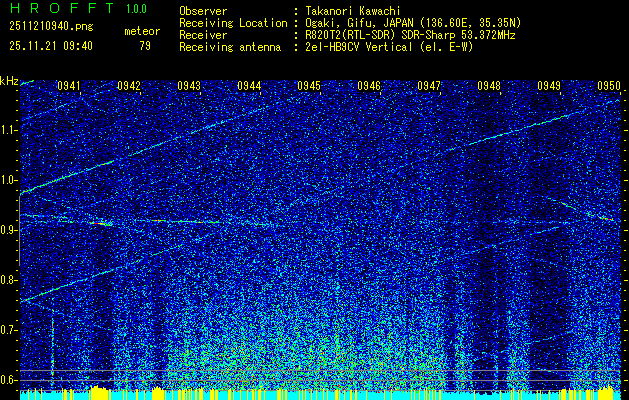
Task: Click the 0.7 kHz axis label
Action: pos(9,330)
